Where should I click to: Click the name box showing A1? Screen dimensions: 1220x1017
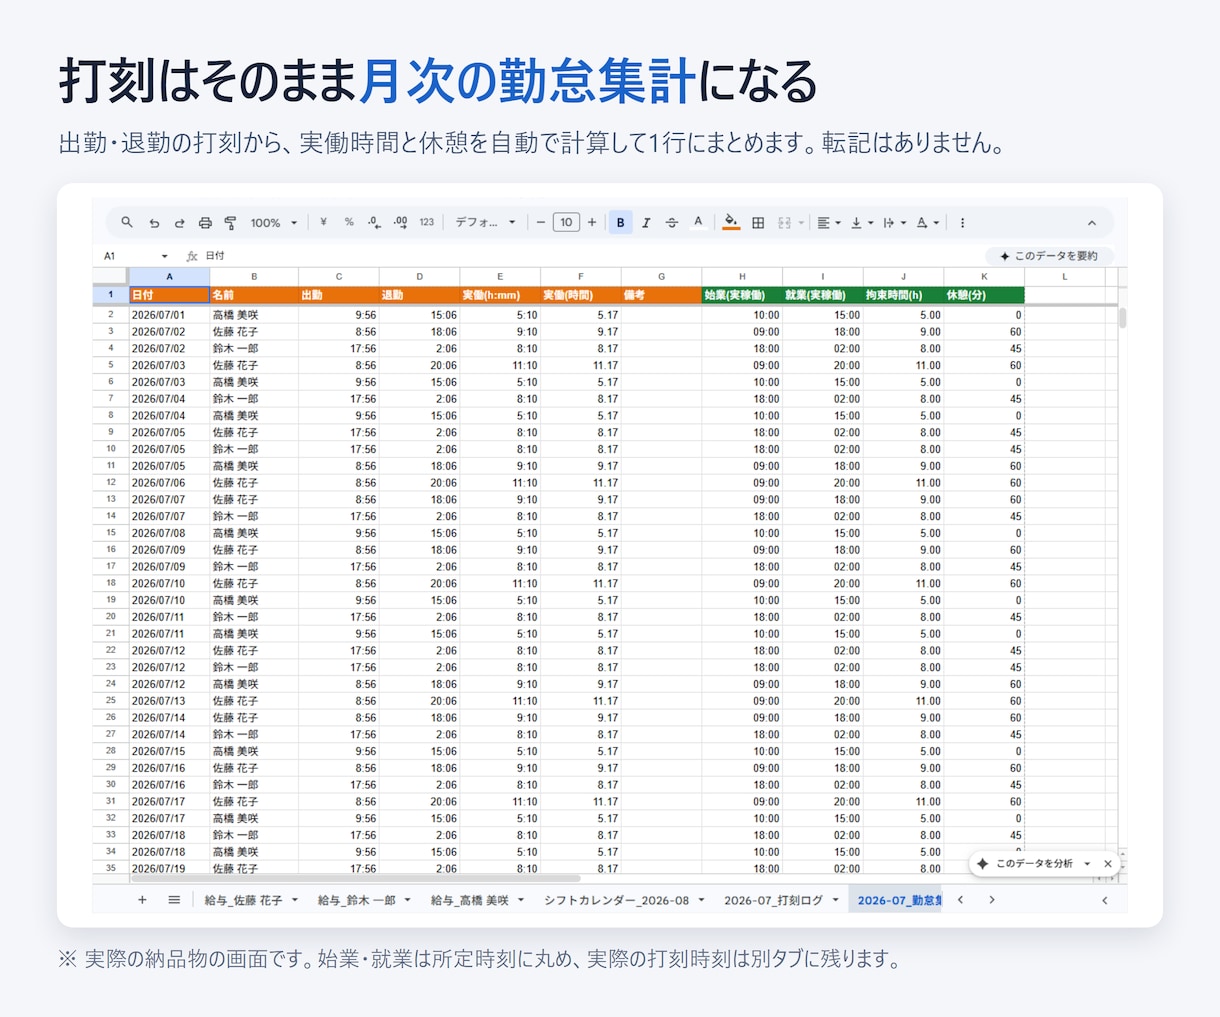pyautogui.click(x=128, y=256)
